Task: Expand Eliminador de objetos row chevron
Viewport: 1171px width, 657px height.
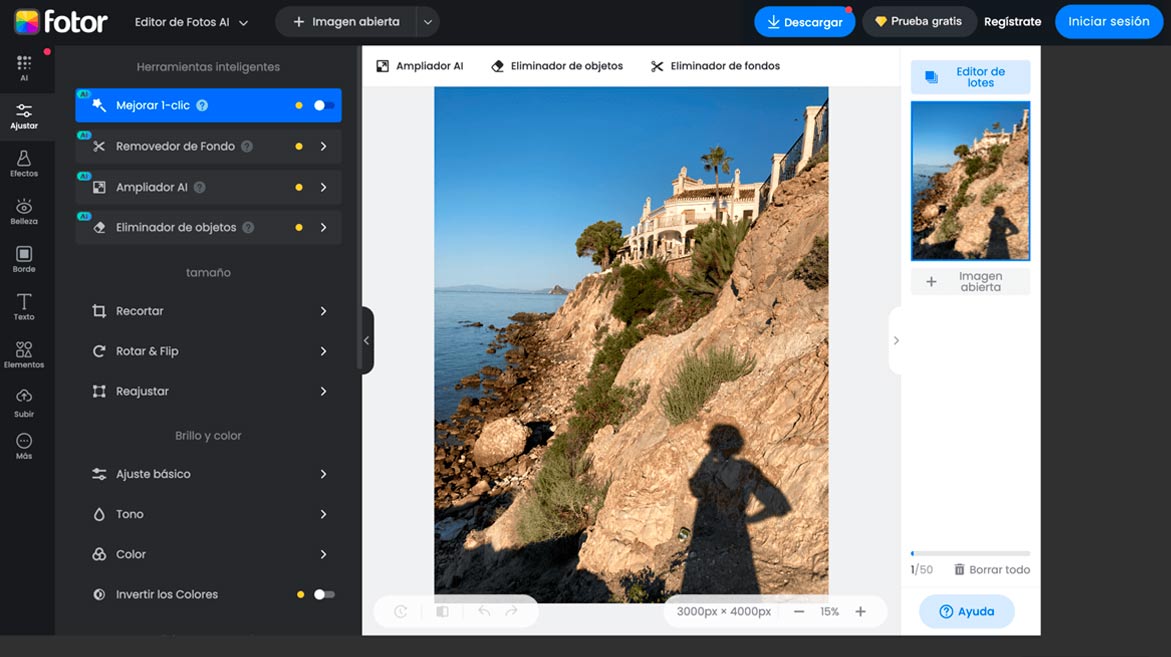Action: tap(323, 228)
